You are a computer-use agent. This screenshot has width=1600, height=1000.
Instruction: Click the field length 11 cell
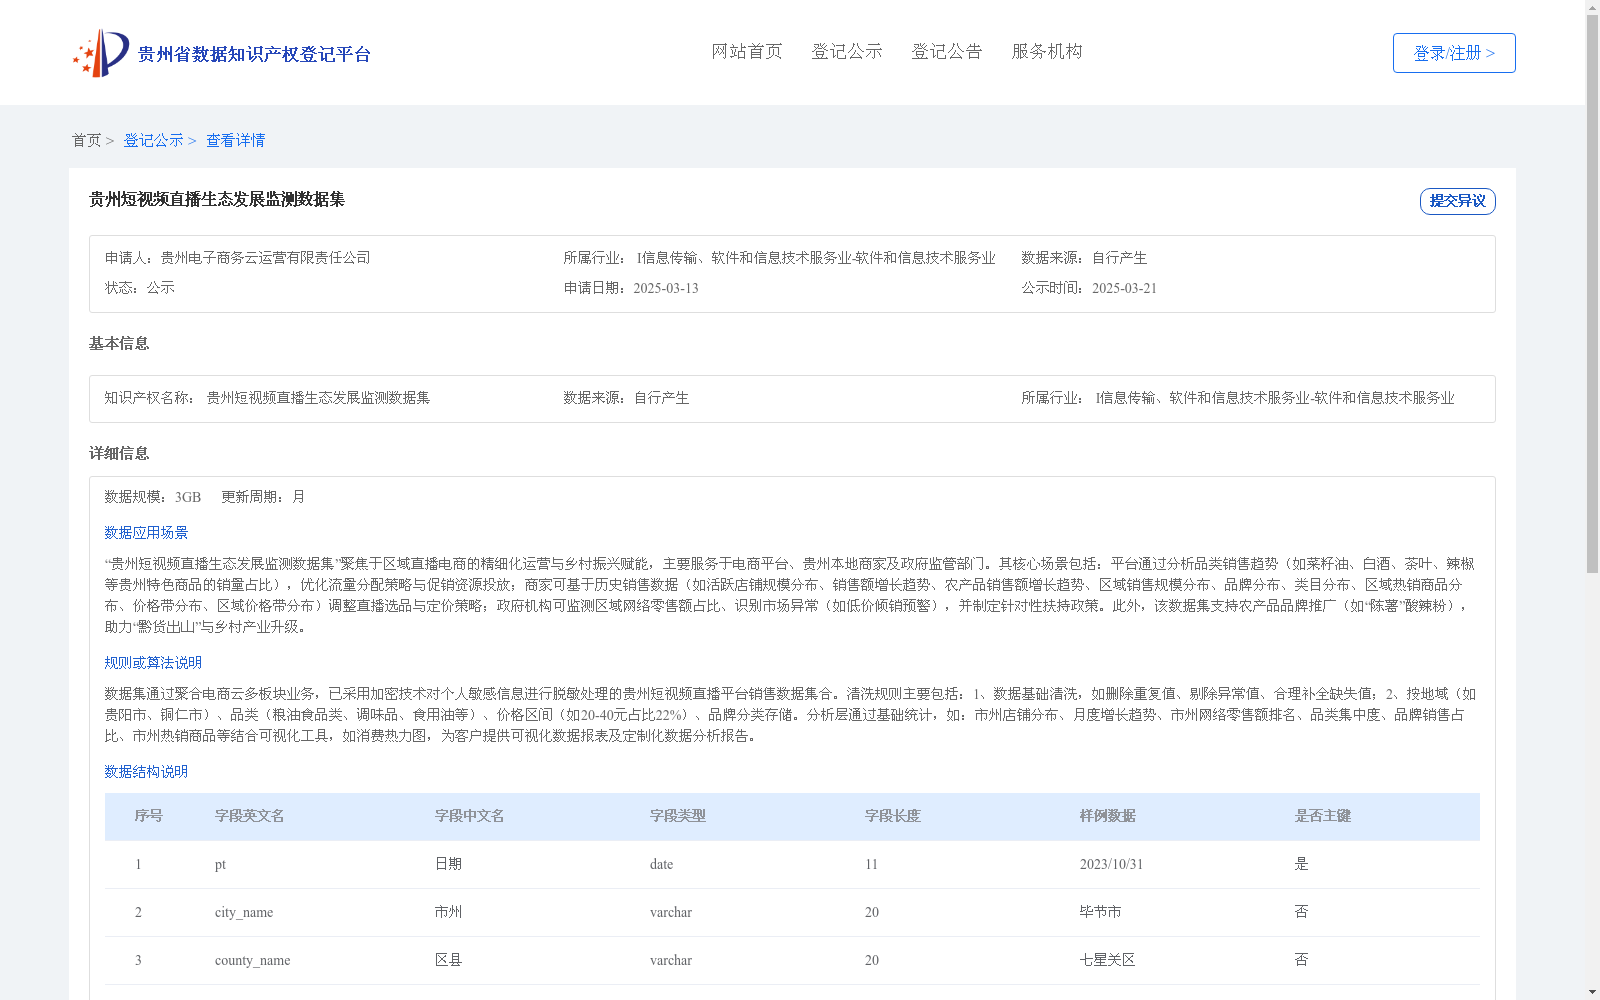(872, 864)
